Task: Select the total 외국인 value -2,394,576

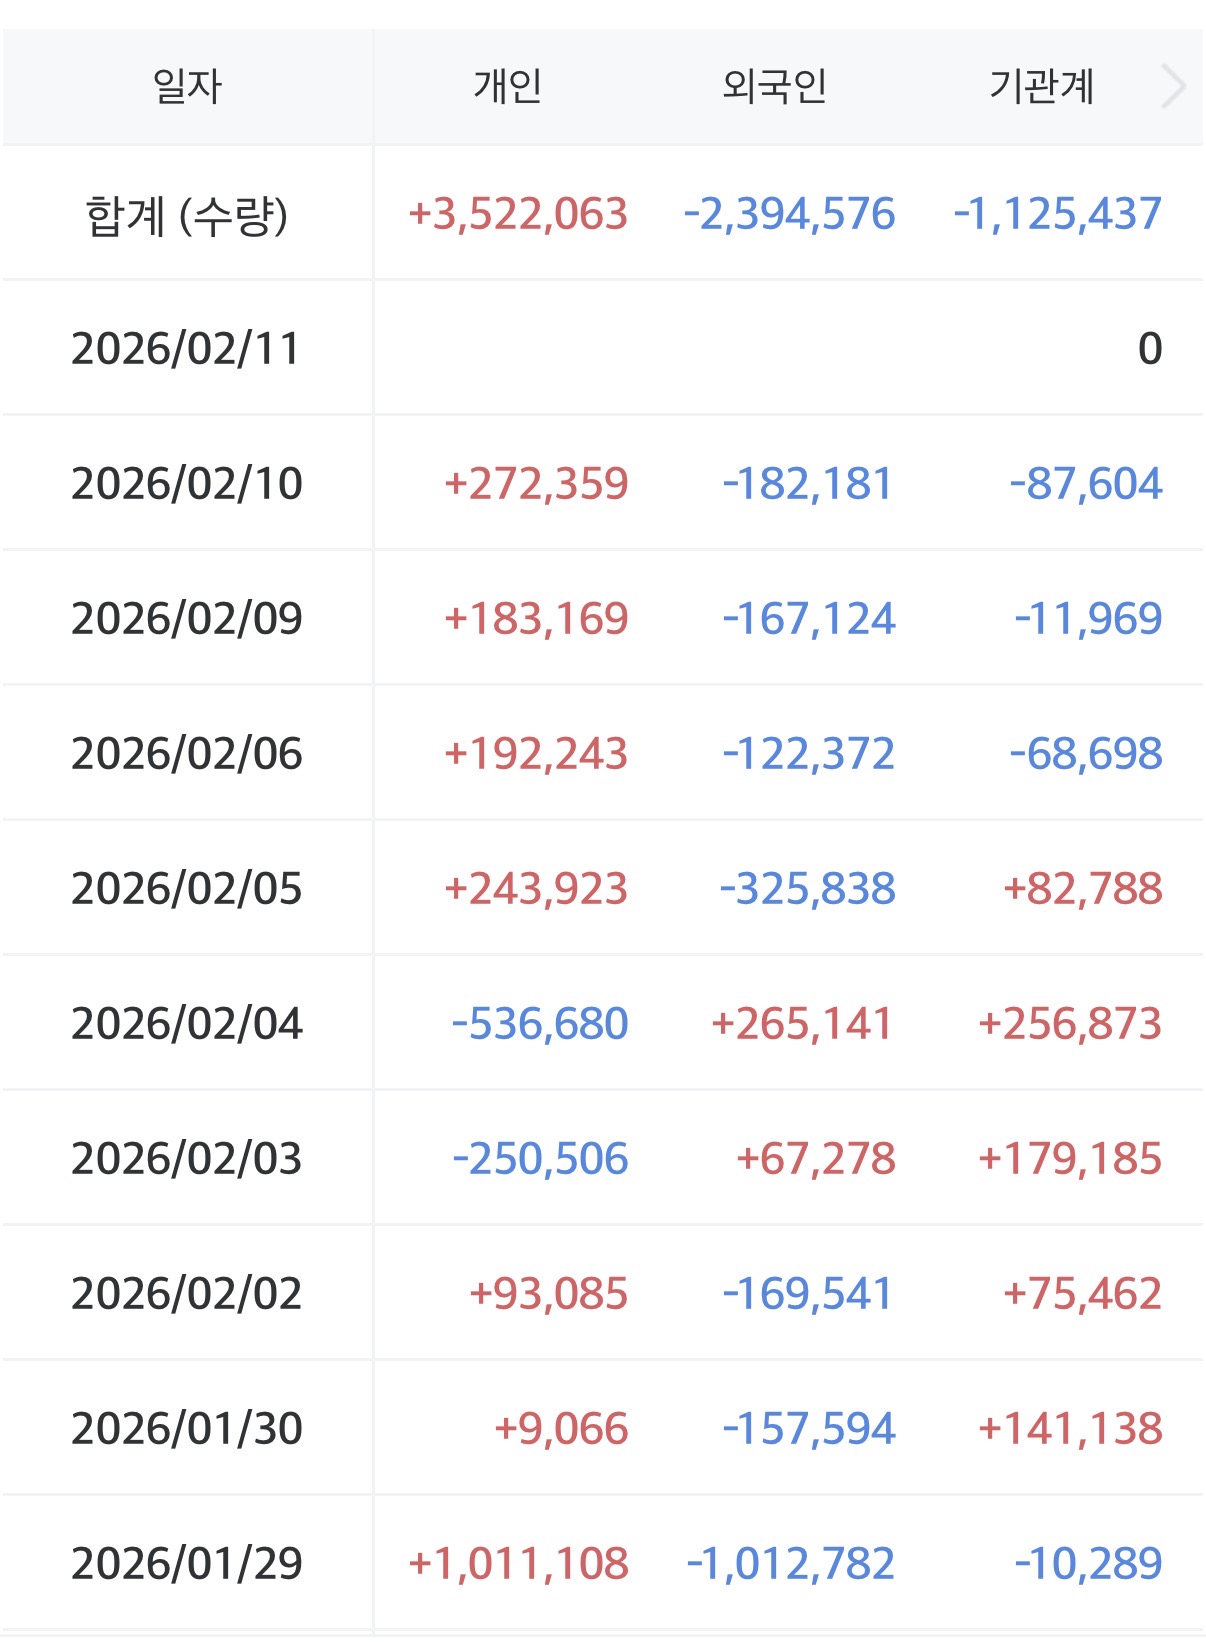Action: [x=789, y=215]
